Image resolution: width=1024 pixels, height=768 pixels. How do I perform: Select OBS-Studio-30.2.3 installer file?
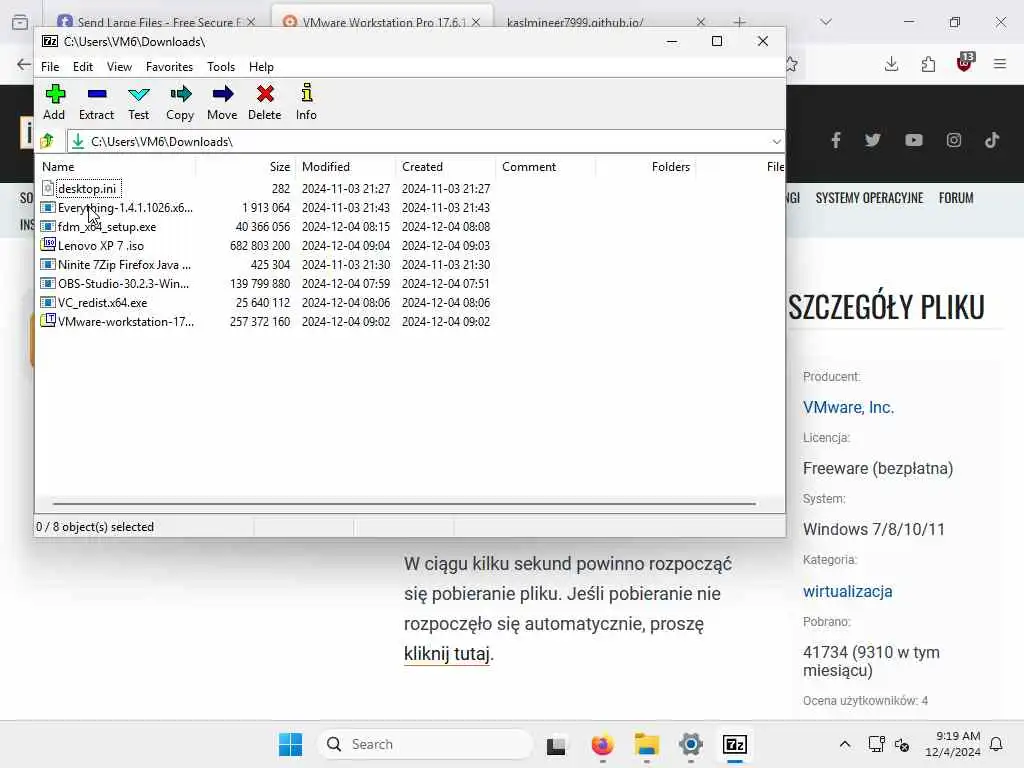[123, 283]
